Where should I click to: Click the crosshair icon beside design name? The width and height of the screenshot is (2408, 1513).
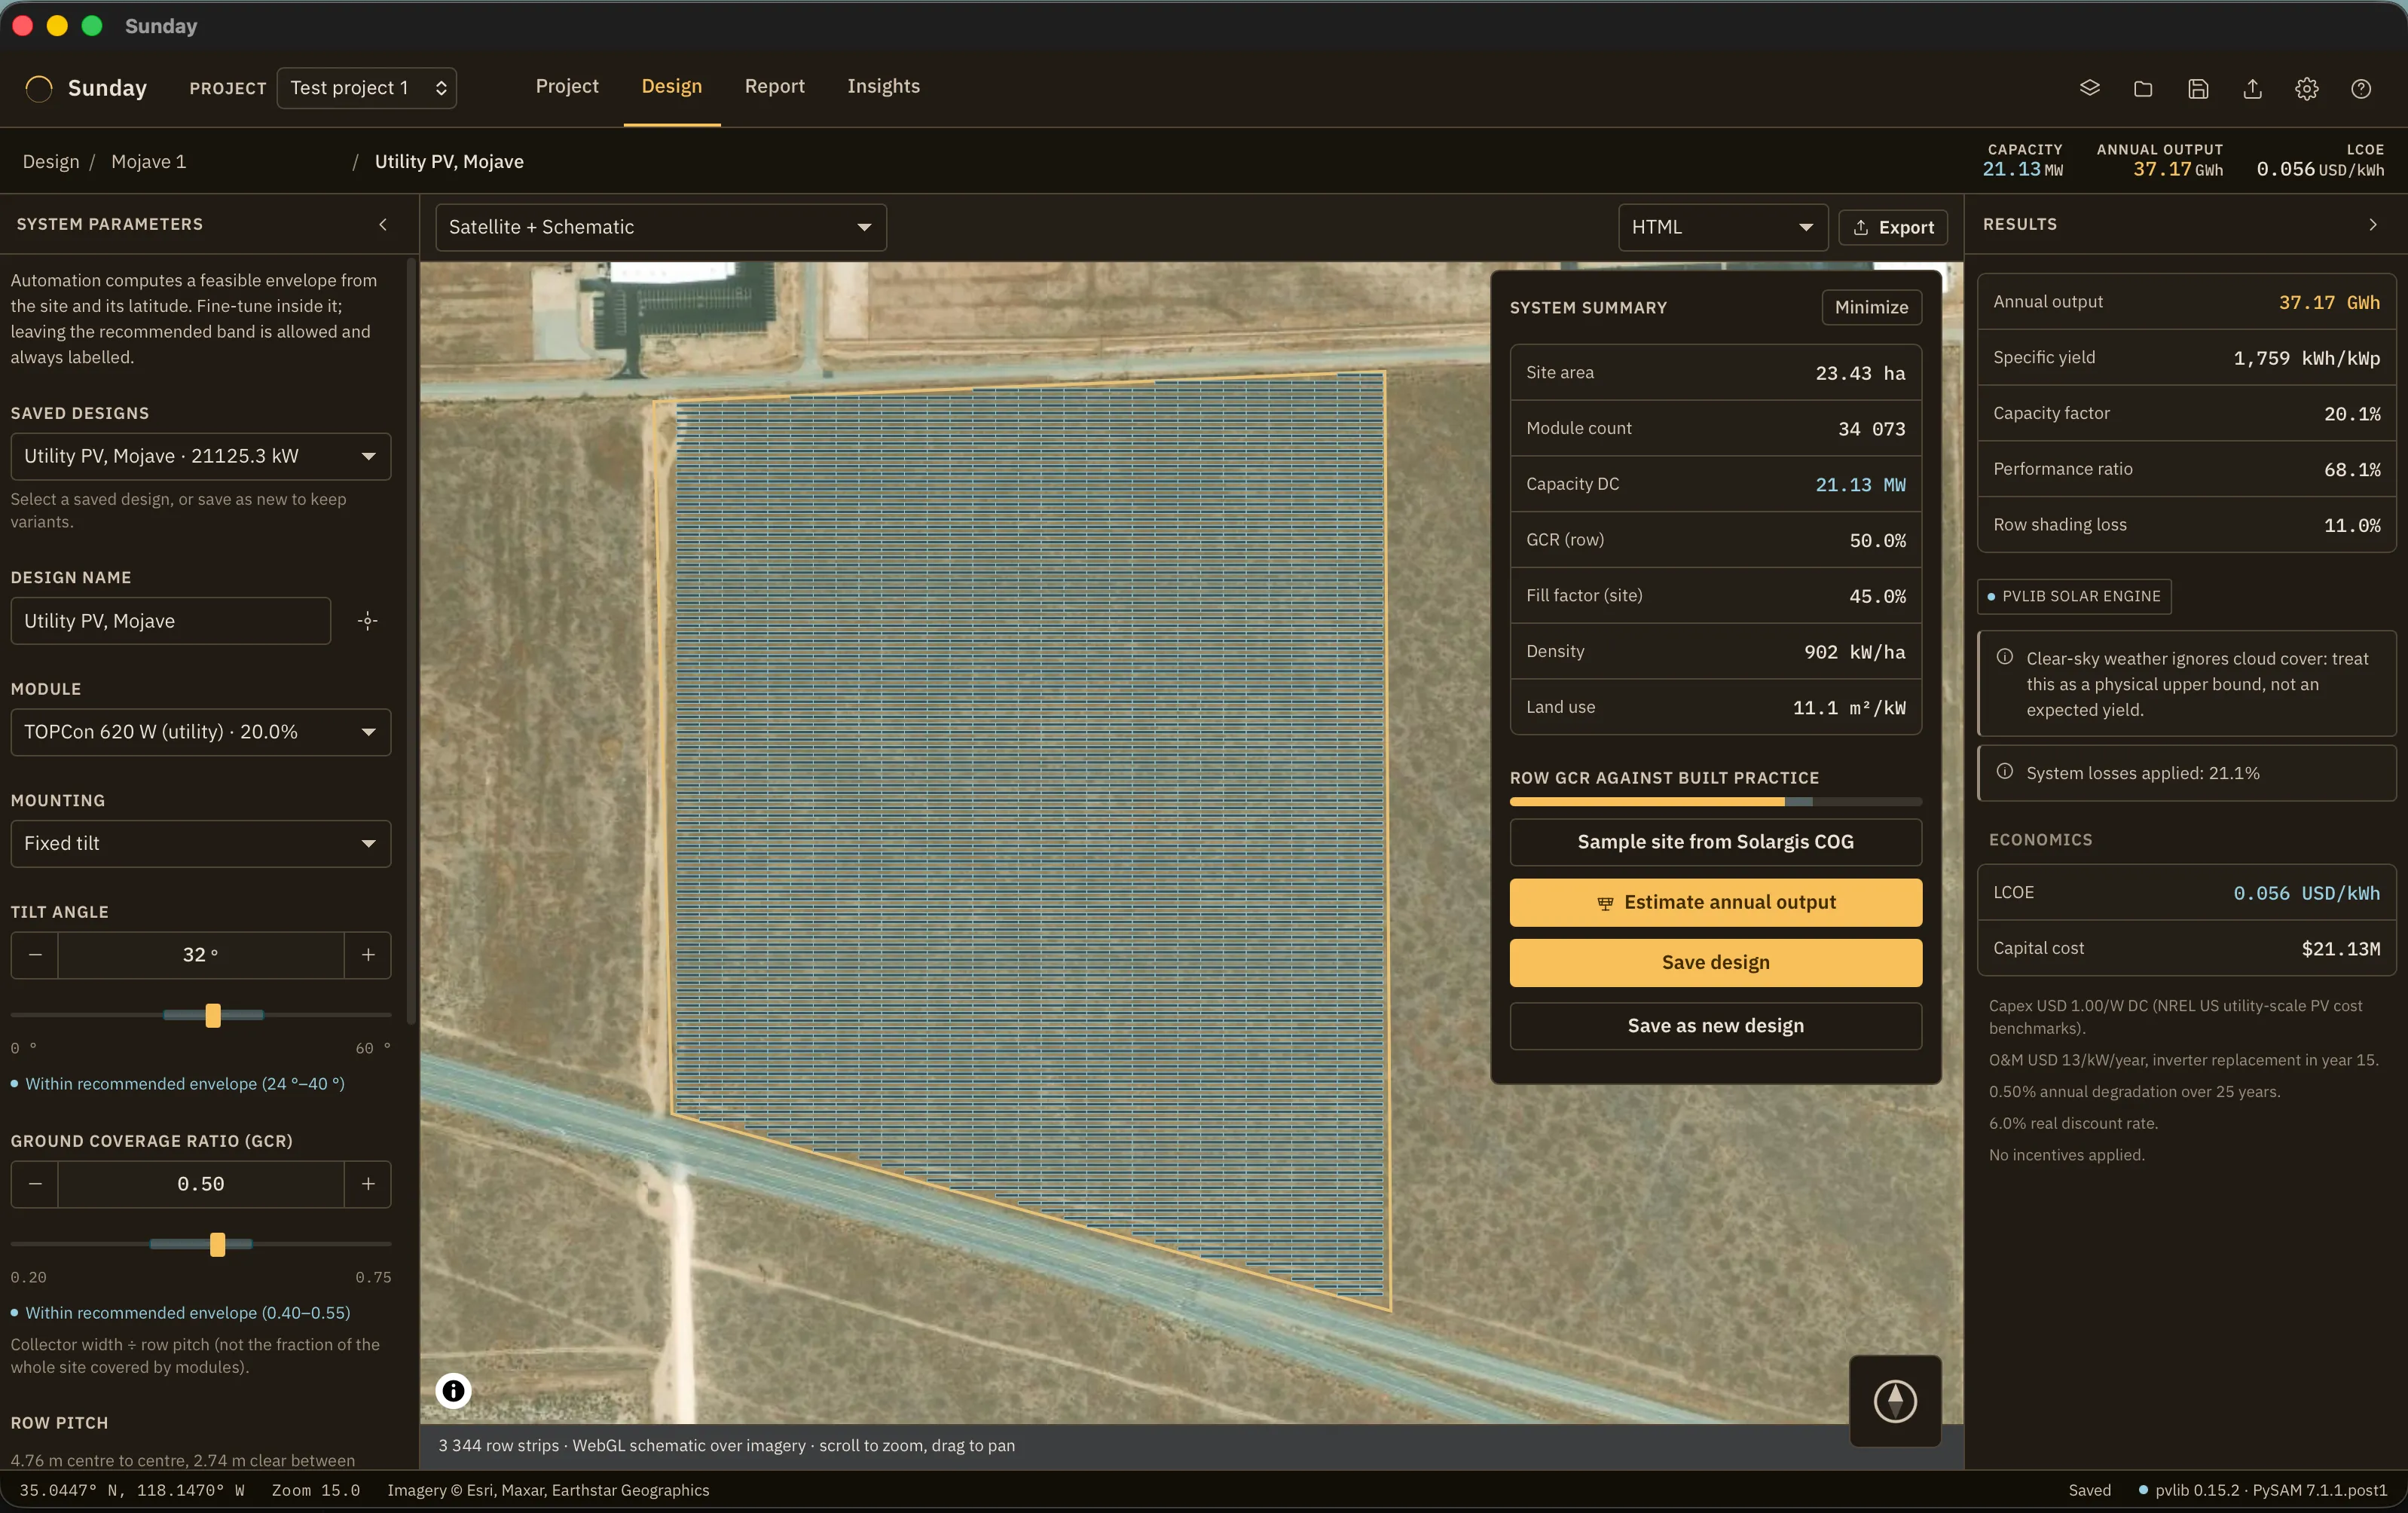pyautogui.click(x=368, y=621)
